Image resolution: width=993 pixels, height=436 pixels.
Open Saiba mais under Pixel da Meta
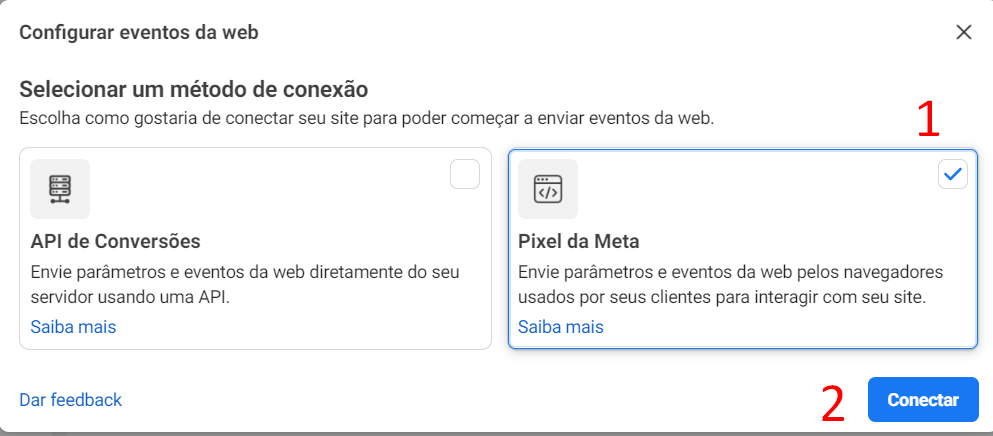tap(561, 327)
